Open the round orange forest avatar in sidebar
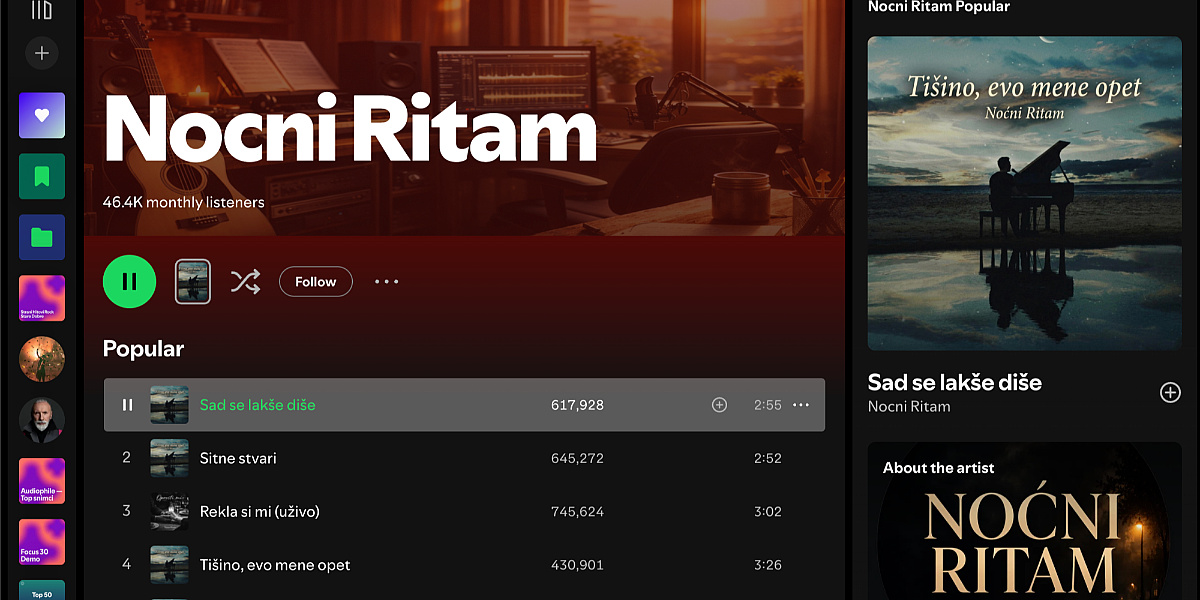 coord(42,359)
